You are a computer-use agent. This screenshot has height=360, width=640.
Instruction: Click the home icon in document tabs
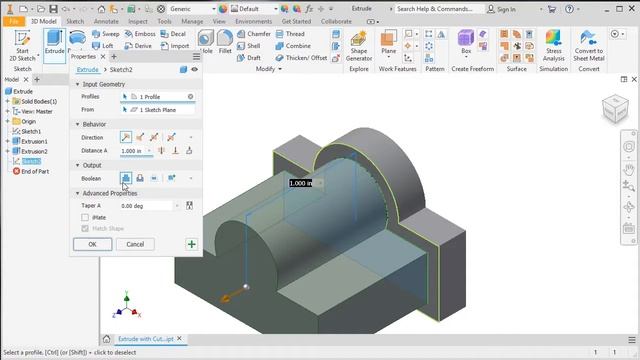(106, 339)
